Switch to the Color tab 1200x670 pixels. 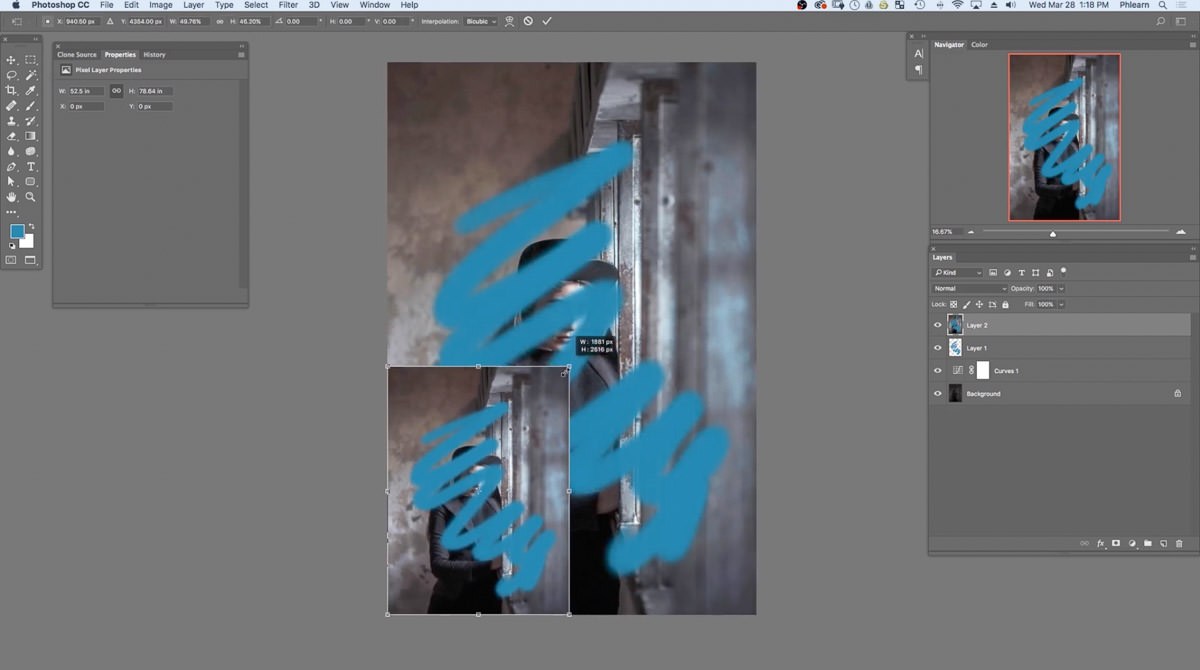[x=979, y=45]
